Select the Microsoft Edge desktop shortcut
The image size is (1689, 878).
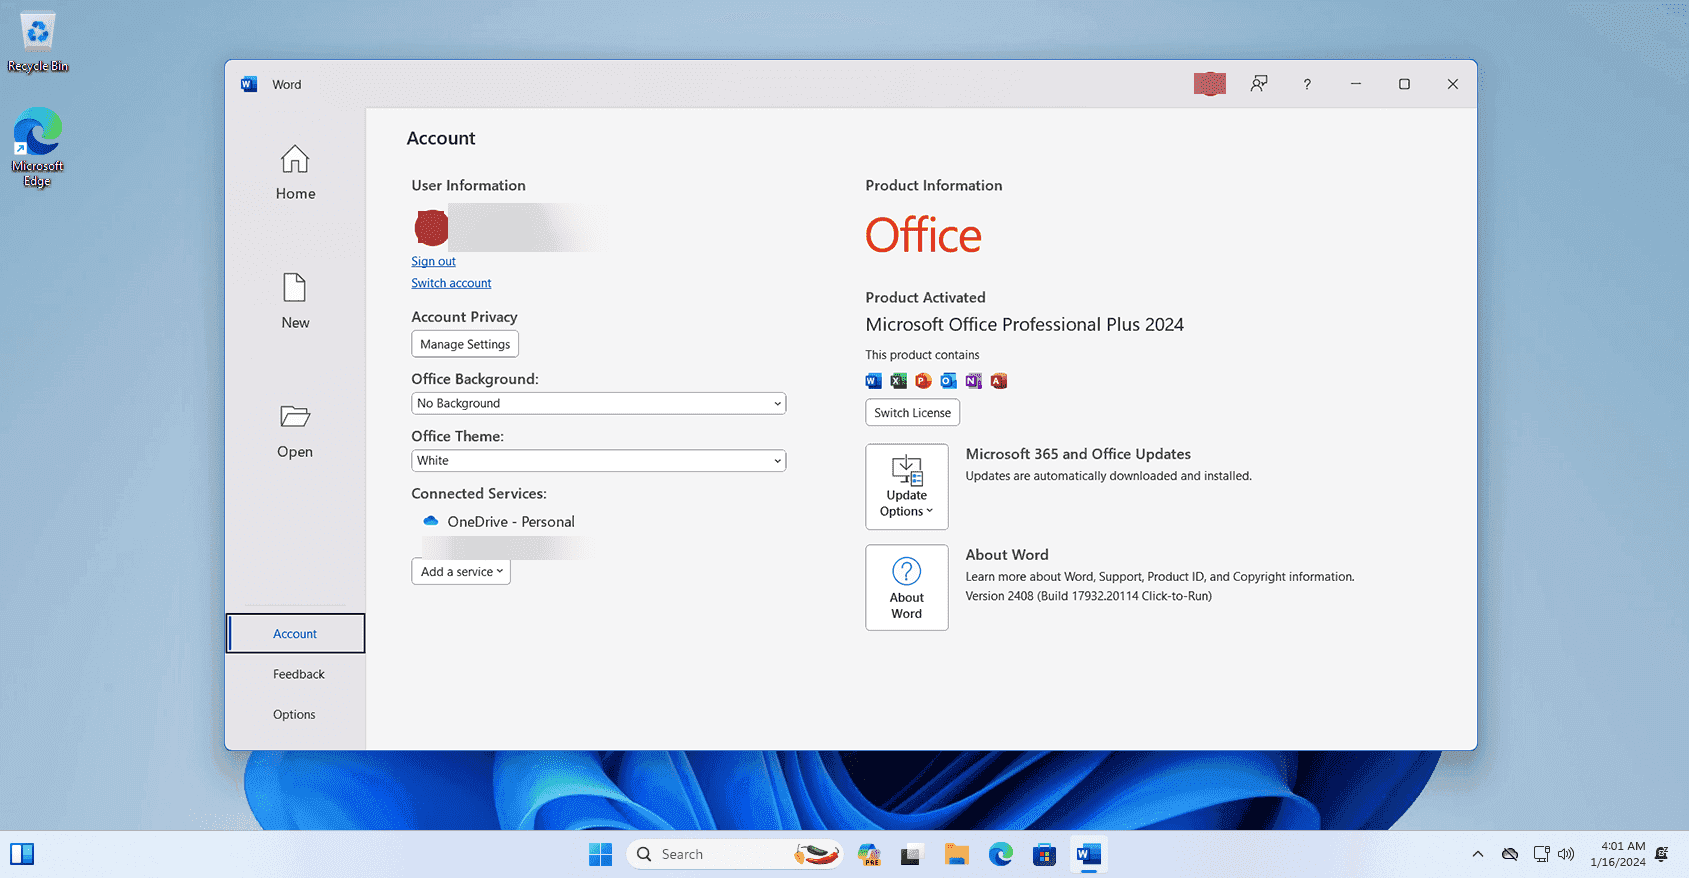(x=37, y=147)
